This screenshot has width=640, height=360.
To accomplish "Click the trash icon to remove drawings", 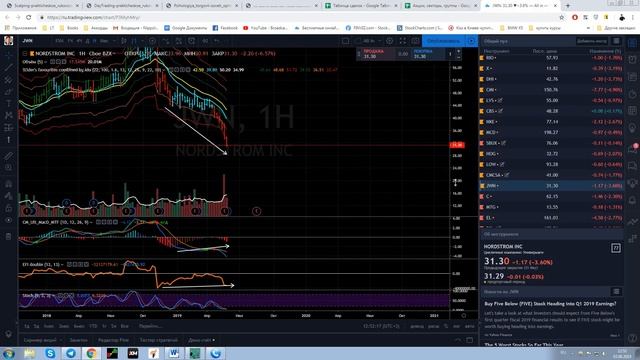I will (x=9, y=236).
